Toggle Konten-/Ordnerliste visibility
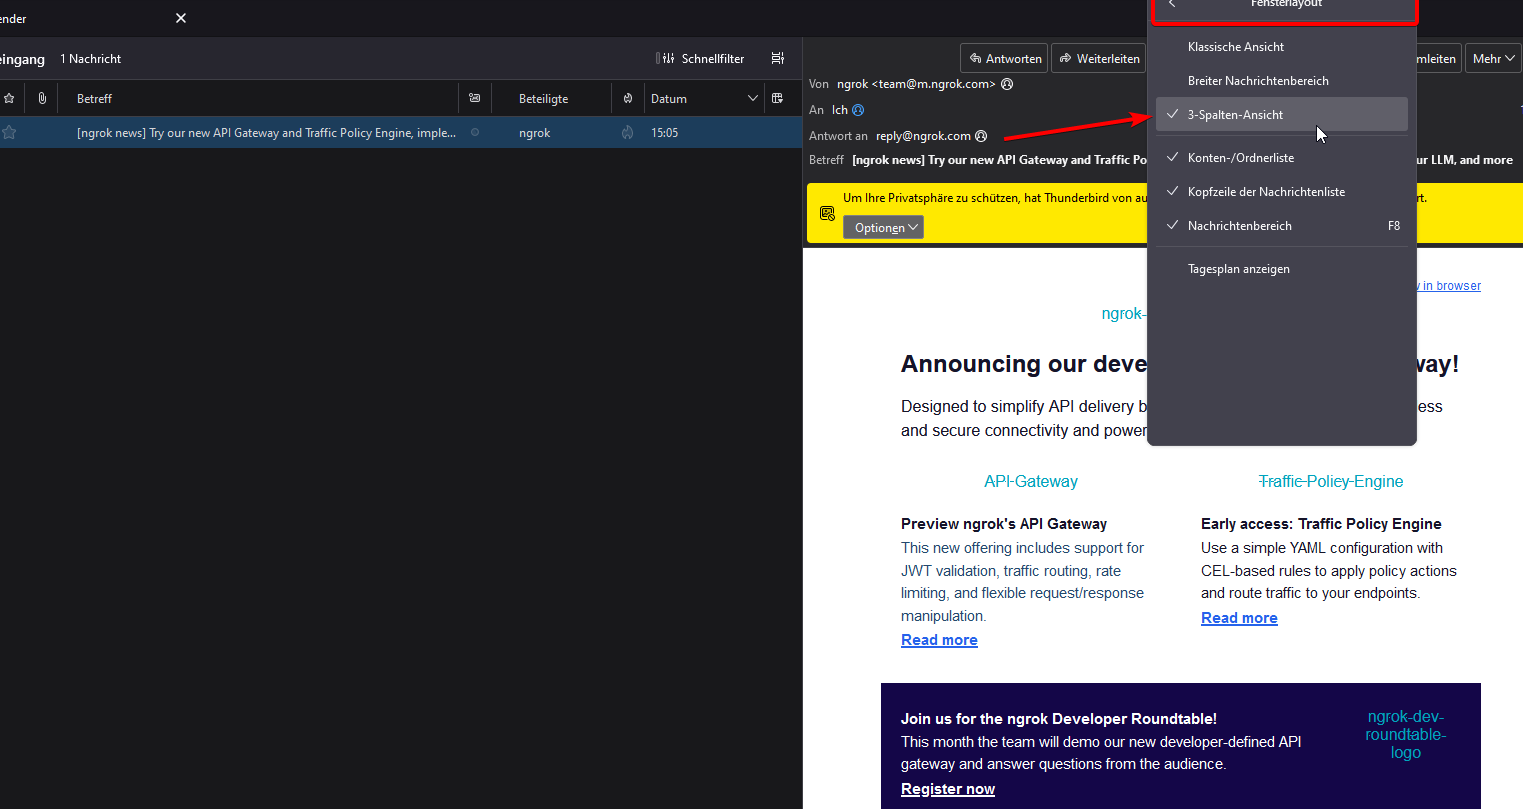1523x809 pixels. pyautogui.click(x=1240, y=158)
